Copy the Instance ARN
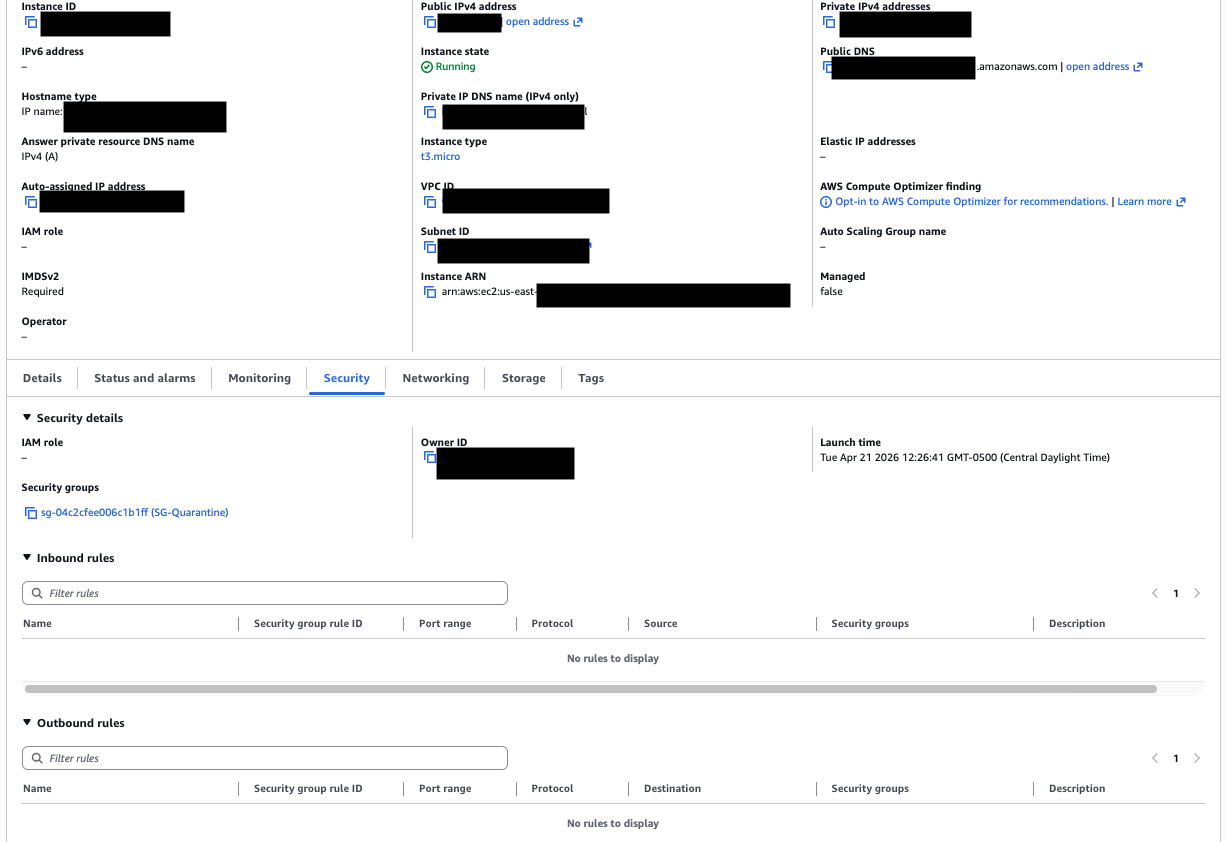Screen dimensions: 1226x842 tap(430, 292)
